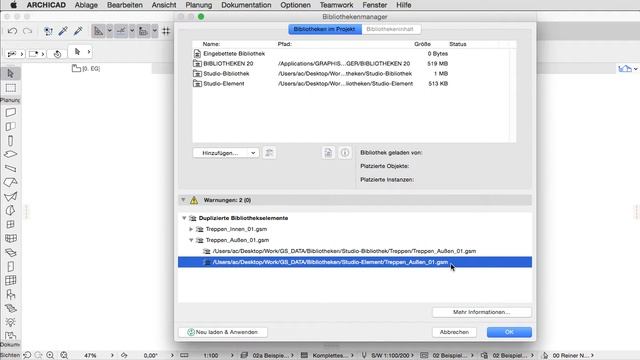Image resolution: width=640 pixels, height=360 pixels.
Task: Select the Studio-Bibliothek/Treppen duplicate path row
Action: pos(355,251)
